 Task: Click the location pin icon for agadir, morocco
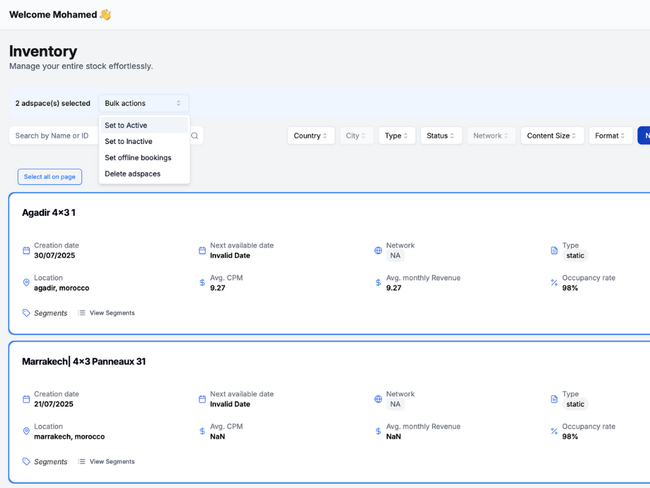tap(26, 283)
